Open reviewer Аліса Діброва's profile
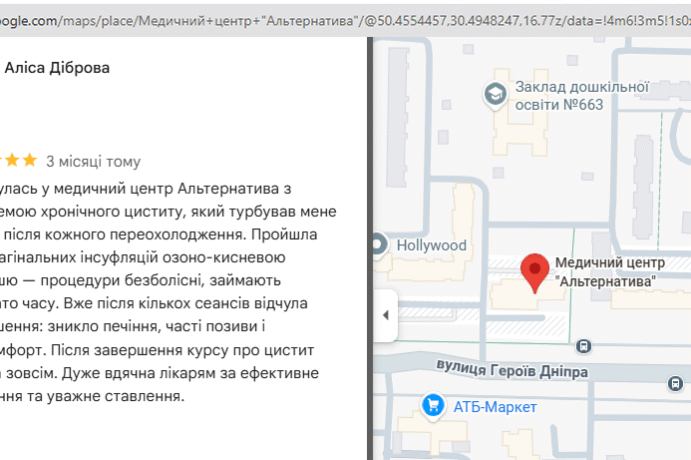The height and width of the screenshot is (460, 691). point(58,68)
